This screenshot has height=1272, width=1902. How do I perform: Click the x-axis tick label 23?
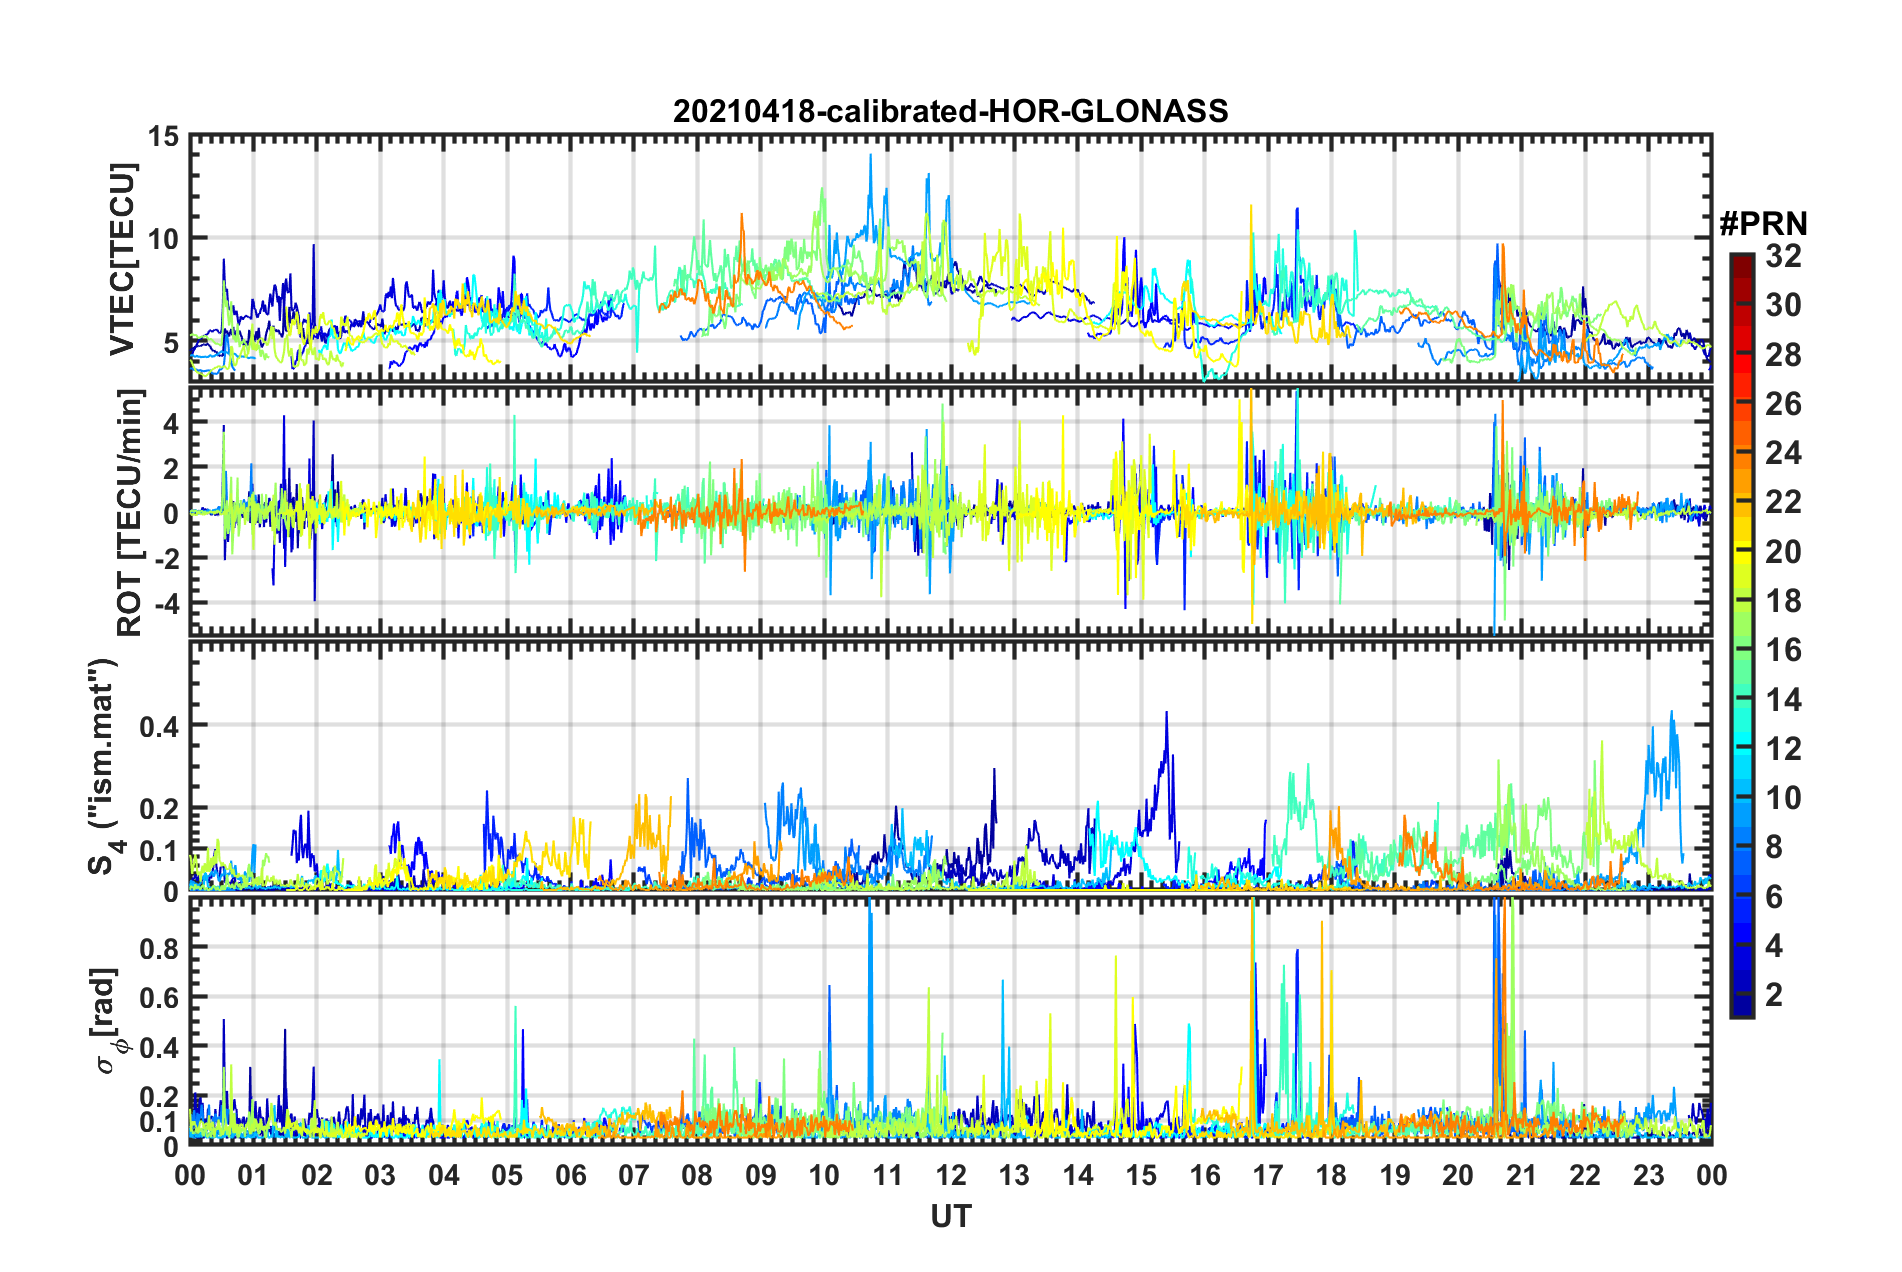(1648, 1175)
